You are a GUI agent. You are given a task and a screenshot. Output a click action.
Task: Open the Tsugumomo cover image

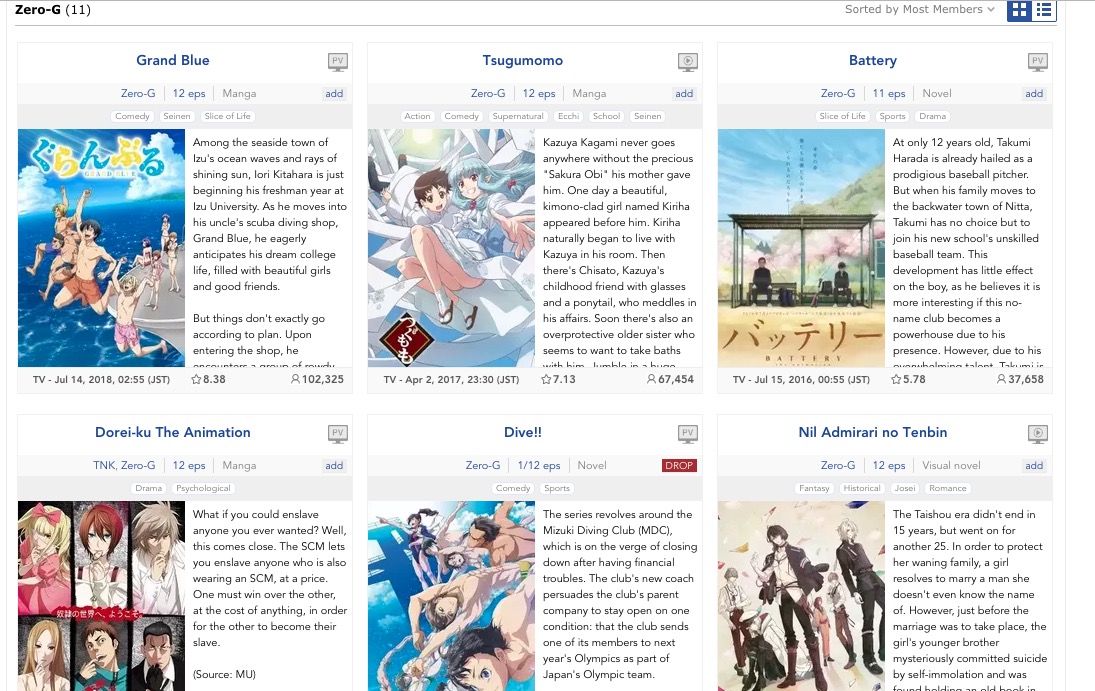click(451, 248)
